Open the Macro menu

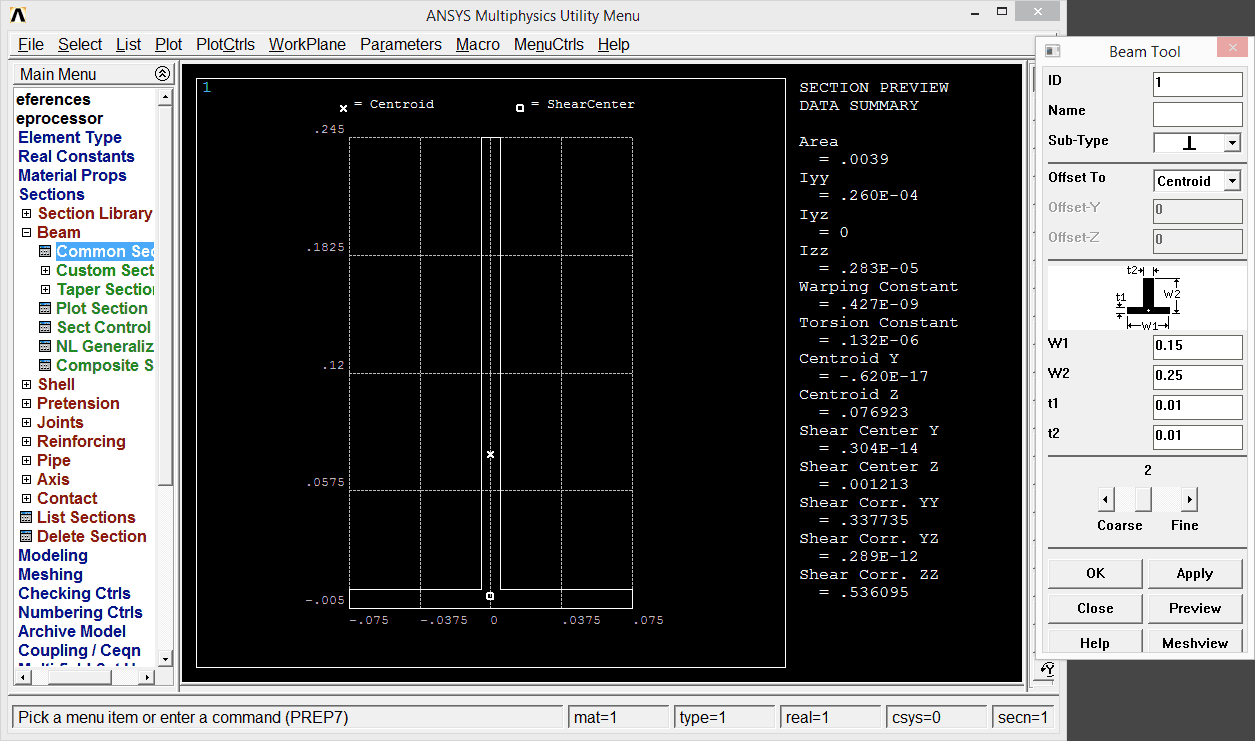[x=478, y=44]
